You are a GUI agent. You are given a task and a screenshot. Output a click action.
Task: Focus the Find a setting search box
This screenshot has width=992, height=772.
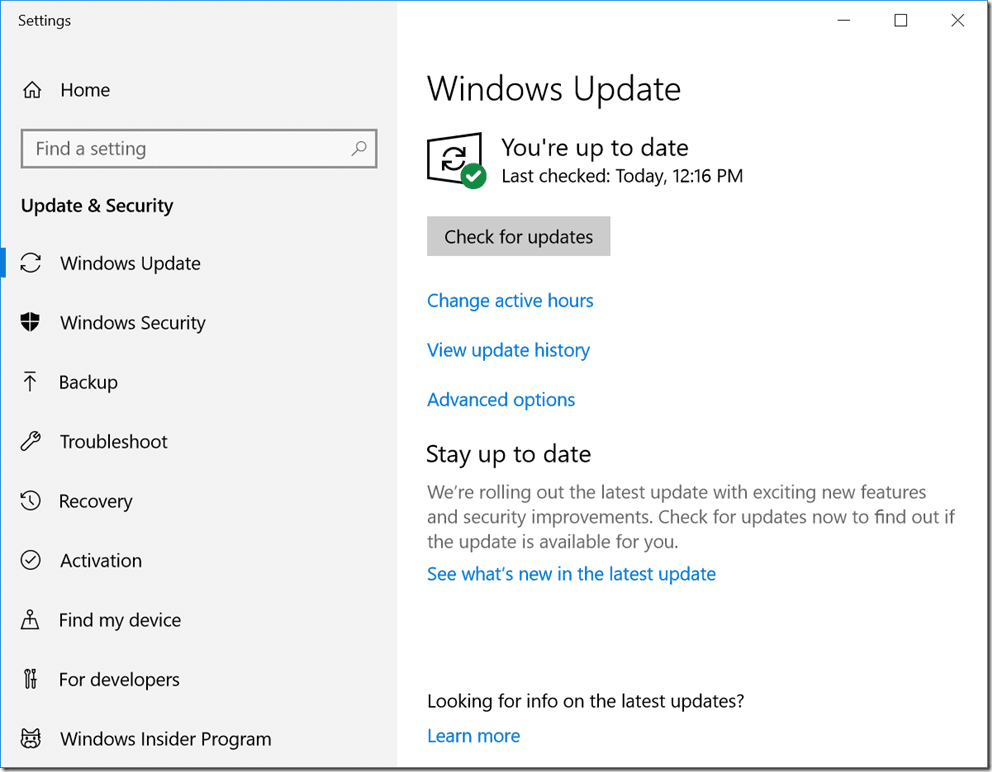199,149
